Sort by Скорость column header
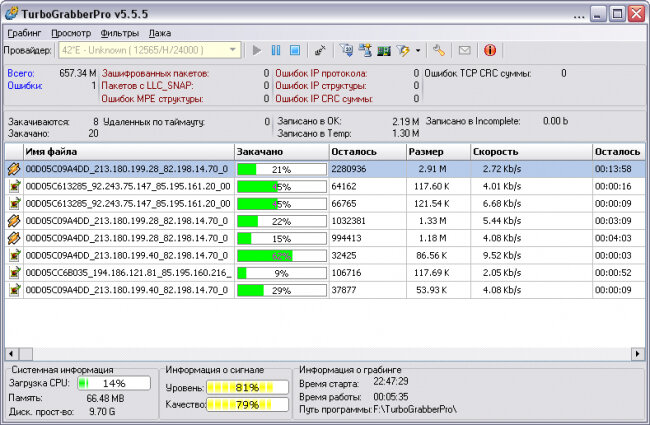Image resolution: width=650 pixels, height=425 pixels. (x=531, y=152)
